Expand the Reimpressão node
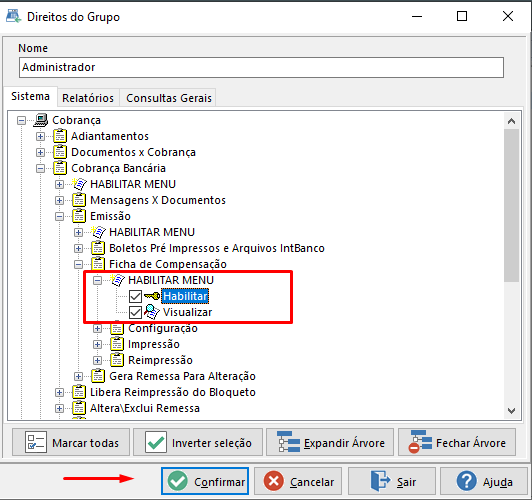Screen dimensions: 532x500 97,360
